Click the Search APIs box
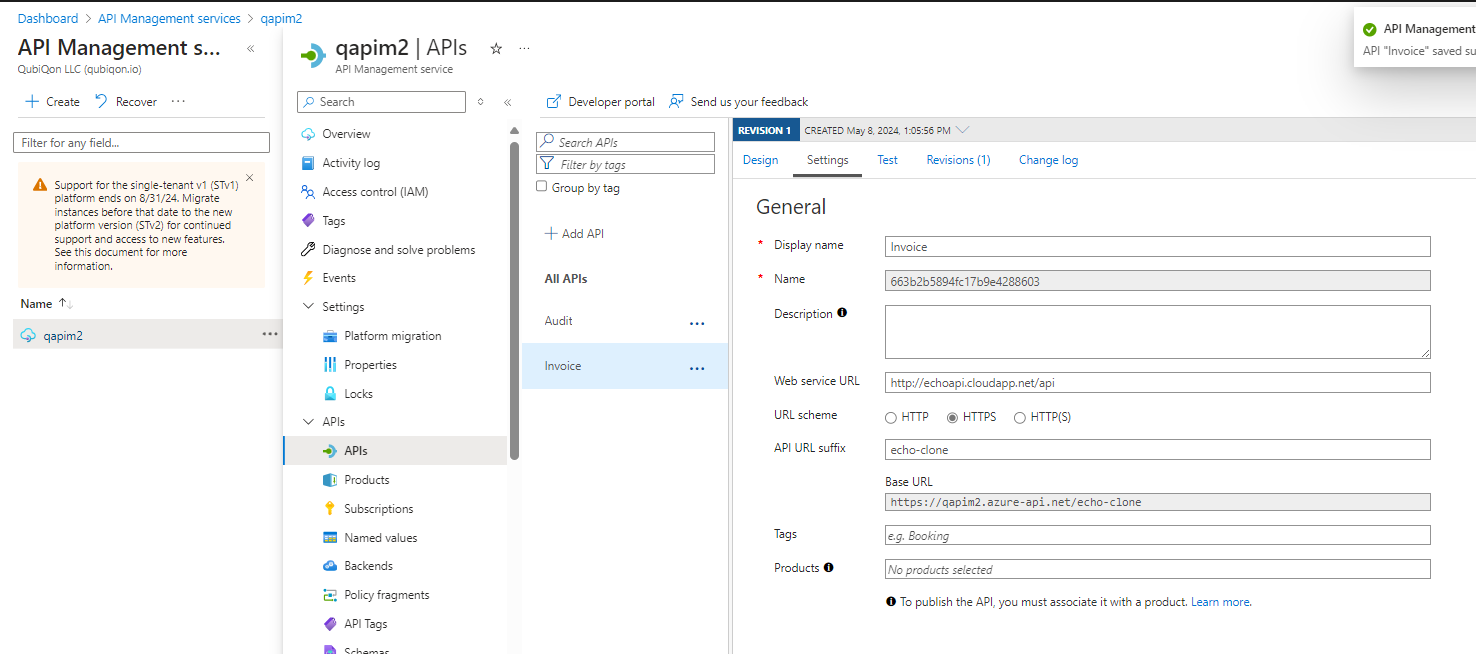 (x=626, y=142)
